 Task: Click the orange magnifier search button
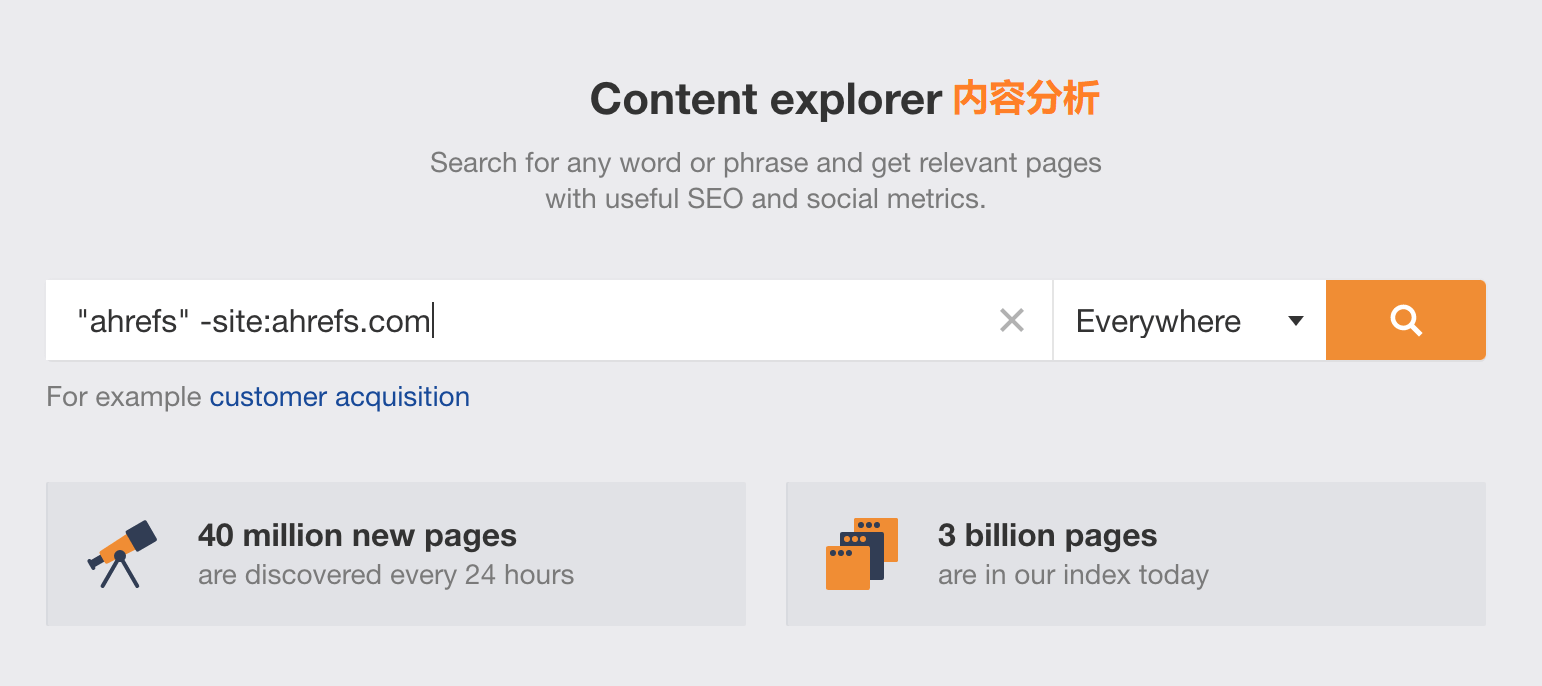1405,320
